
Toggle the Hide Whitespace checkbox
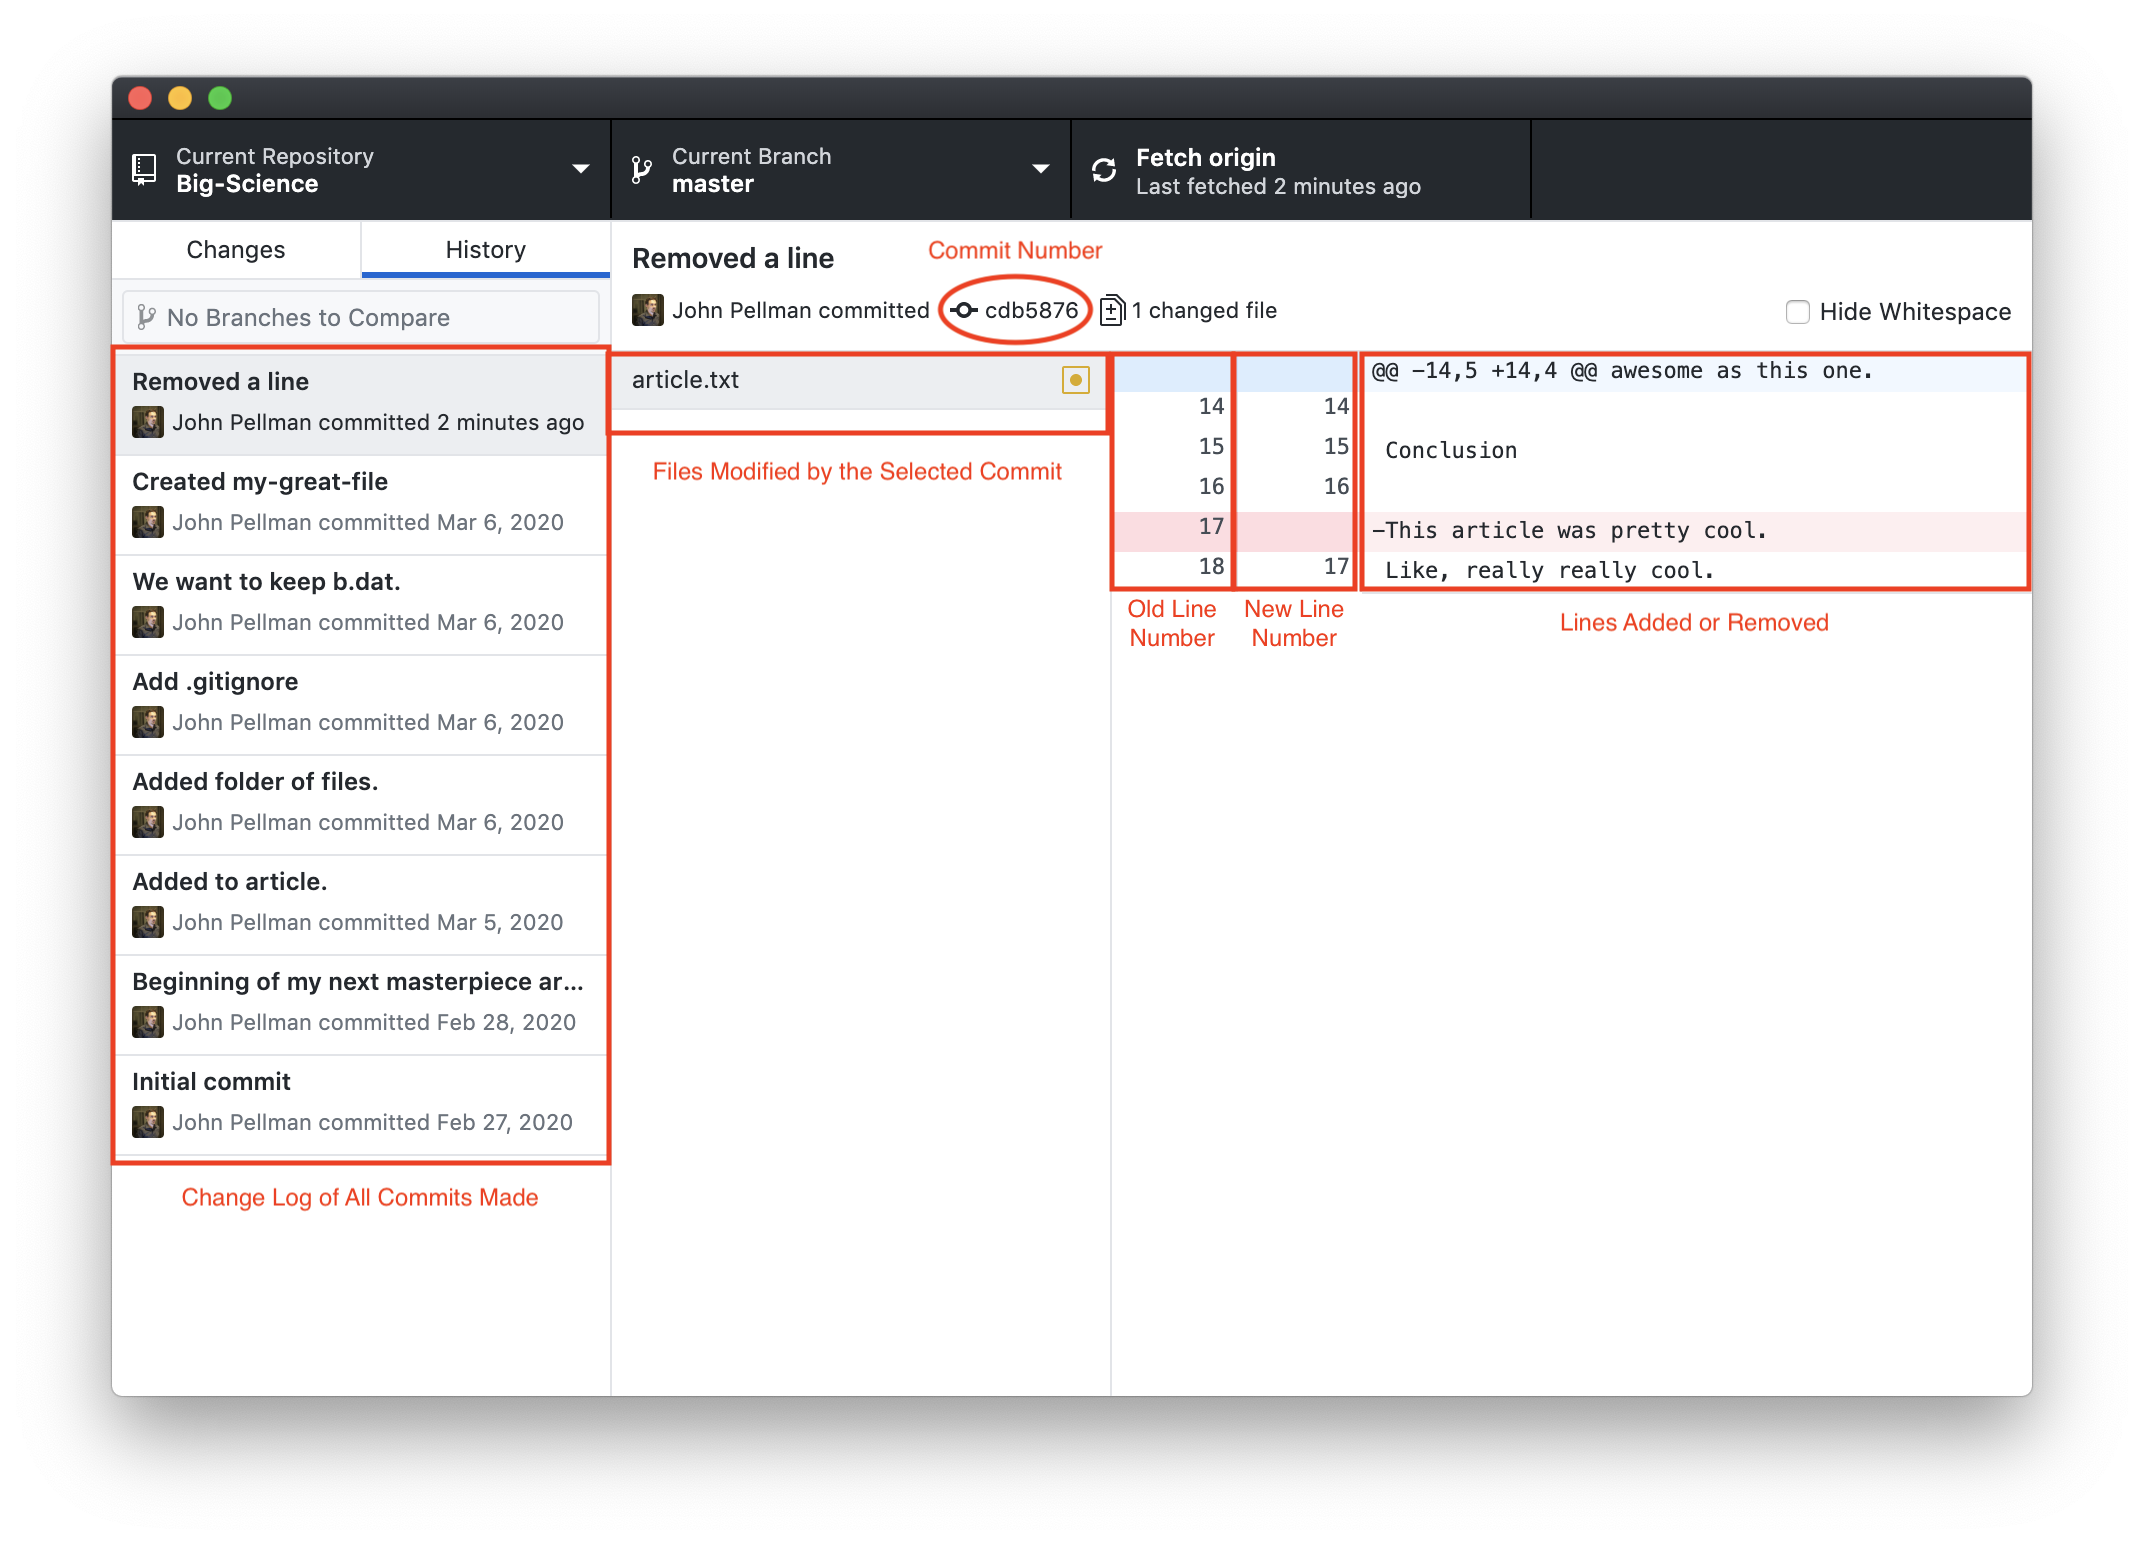(1796, 311)
